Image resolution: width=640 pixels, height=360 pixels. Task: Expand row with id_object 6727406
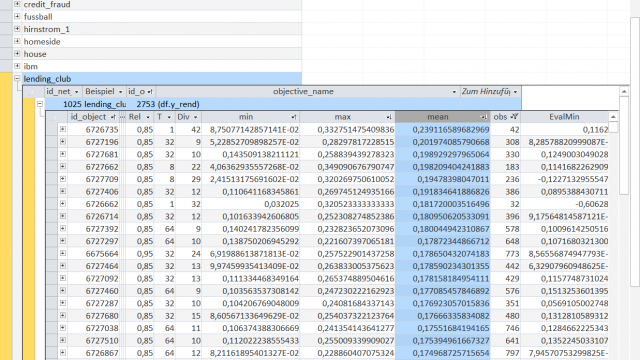click(62, 191)
